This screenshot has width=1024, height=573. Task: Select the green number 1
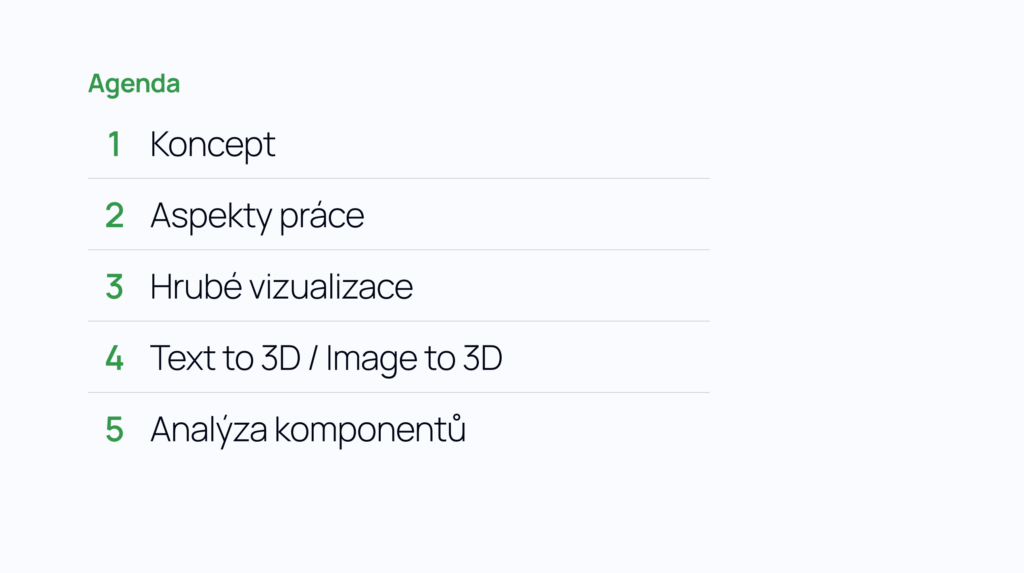click(114, 144)
